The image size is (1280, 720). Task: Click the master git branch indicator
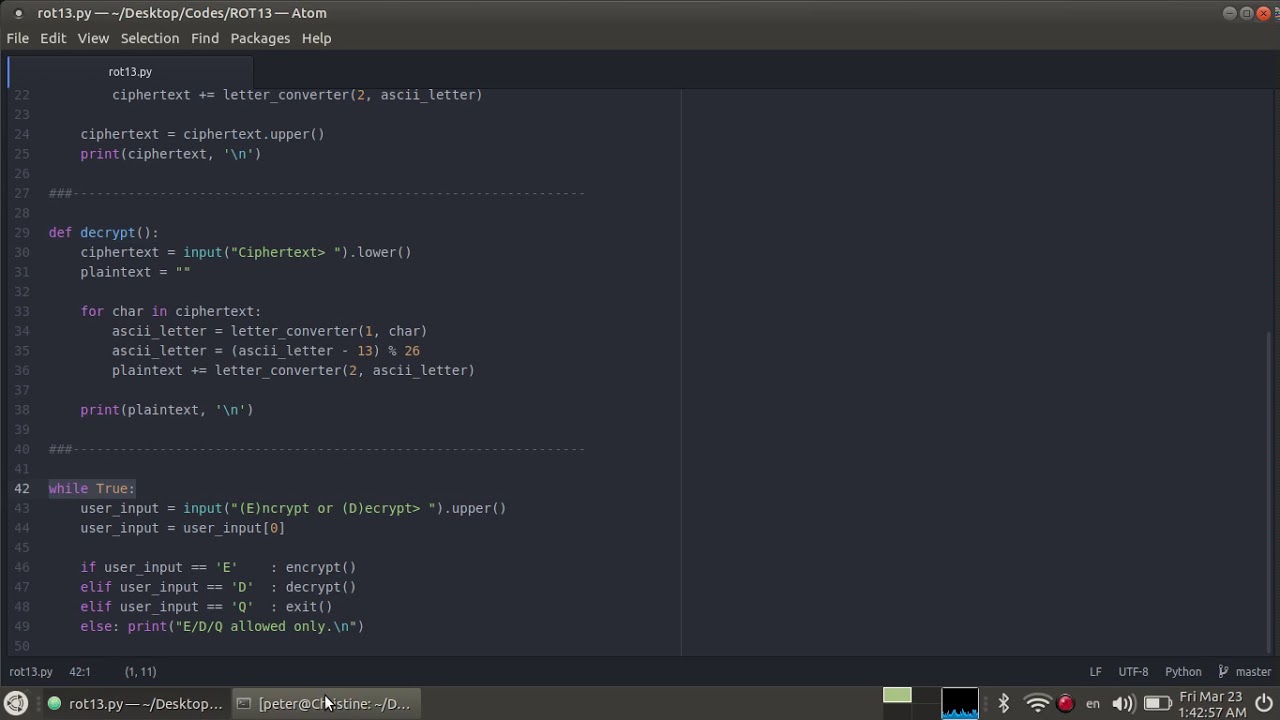pos(1253,672)
